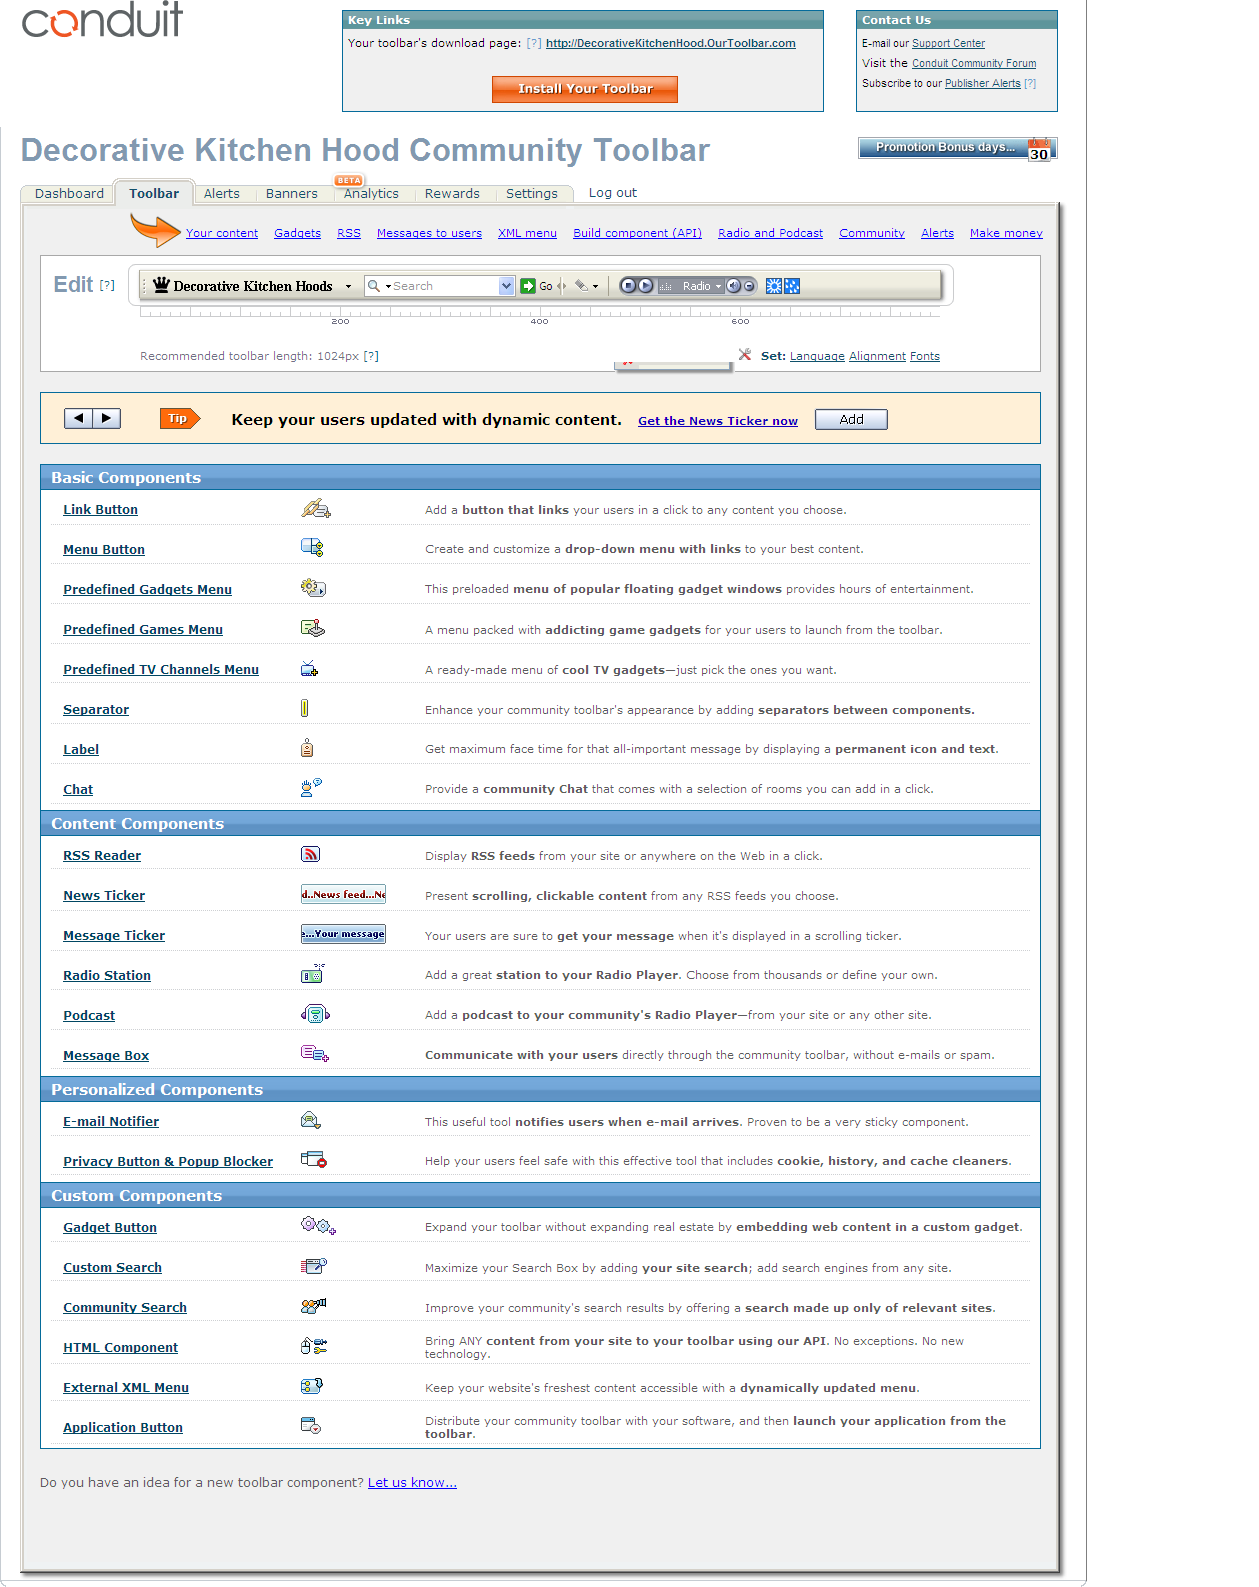Click the radio stop button in toolbar preview

(628, 286)
